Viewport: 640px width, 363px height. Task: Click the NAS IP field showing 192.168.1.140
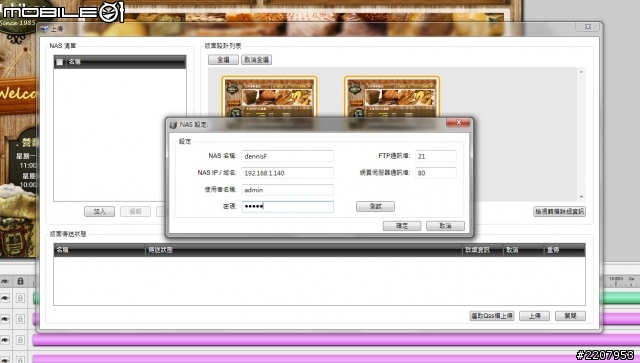pyautogui.click(x=287, y=173)
